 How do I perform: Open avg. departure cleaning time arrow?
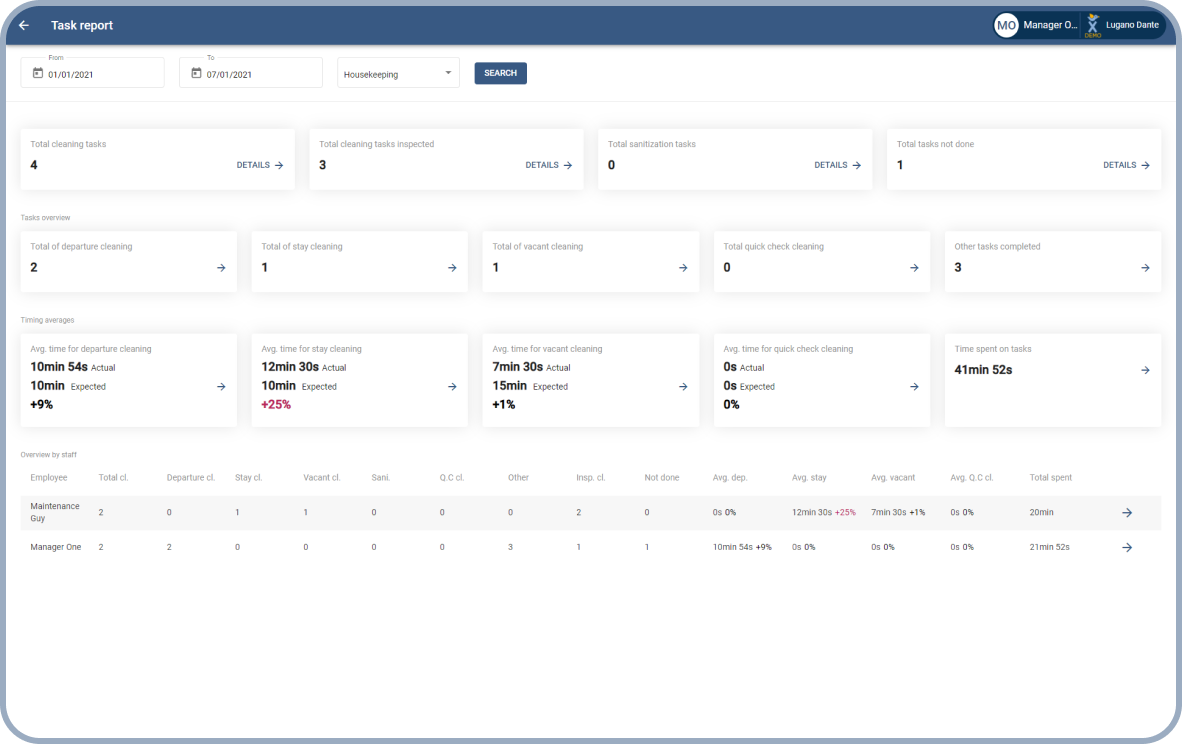221,386
